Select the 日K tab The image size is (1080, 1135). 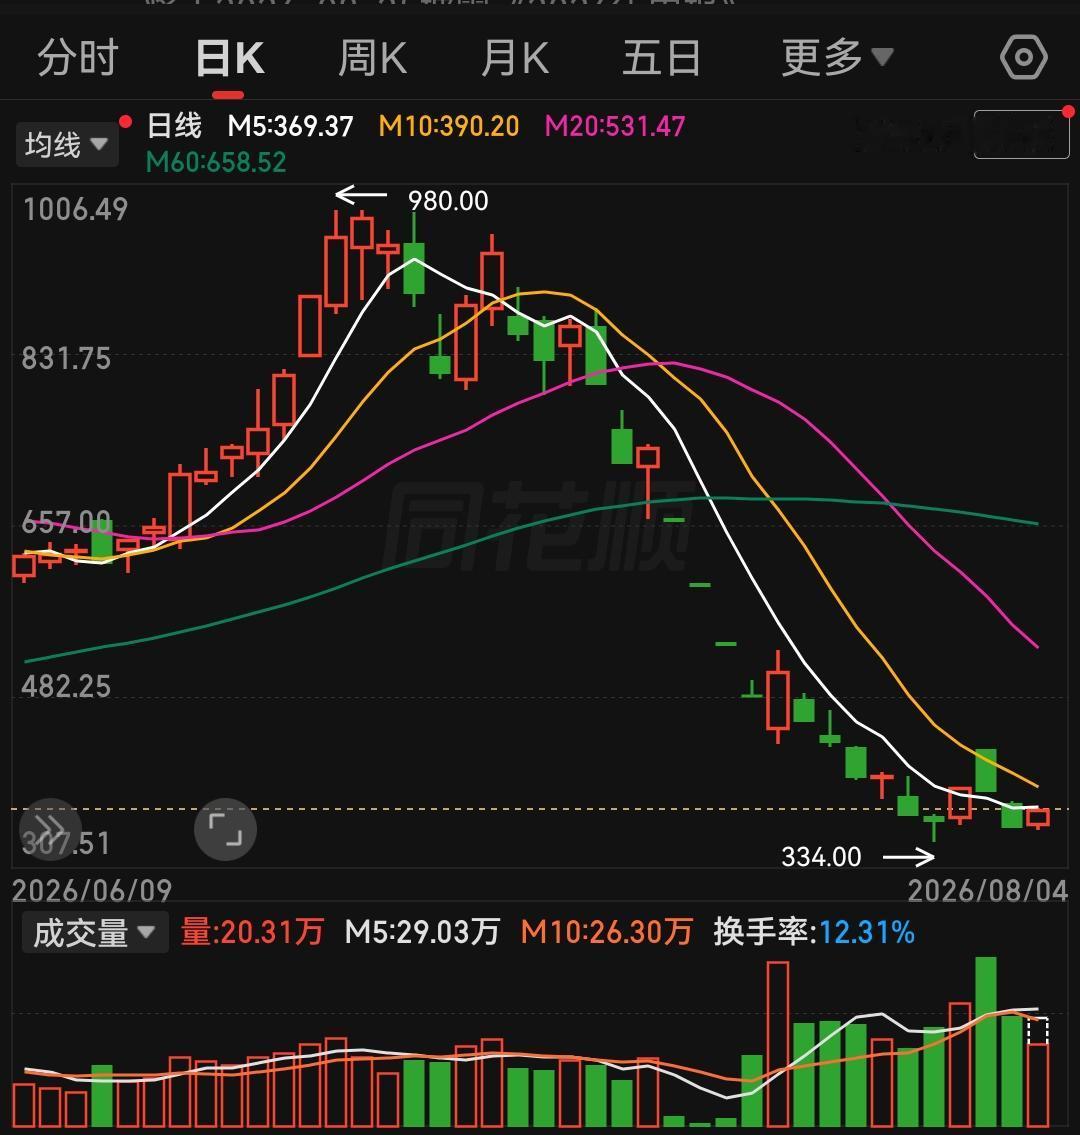coord(229,58)
